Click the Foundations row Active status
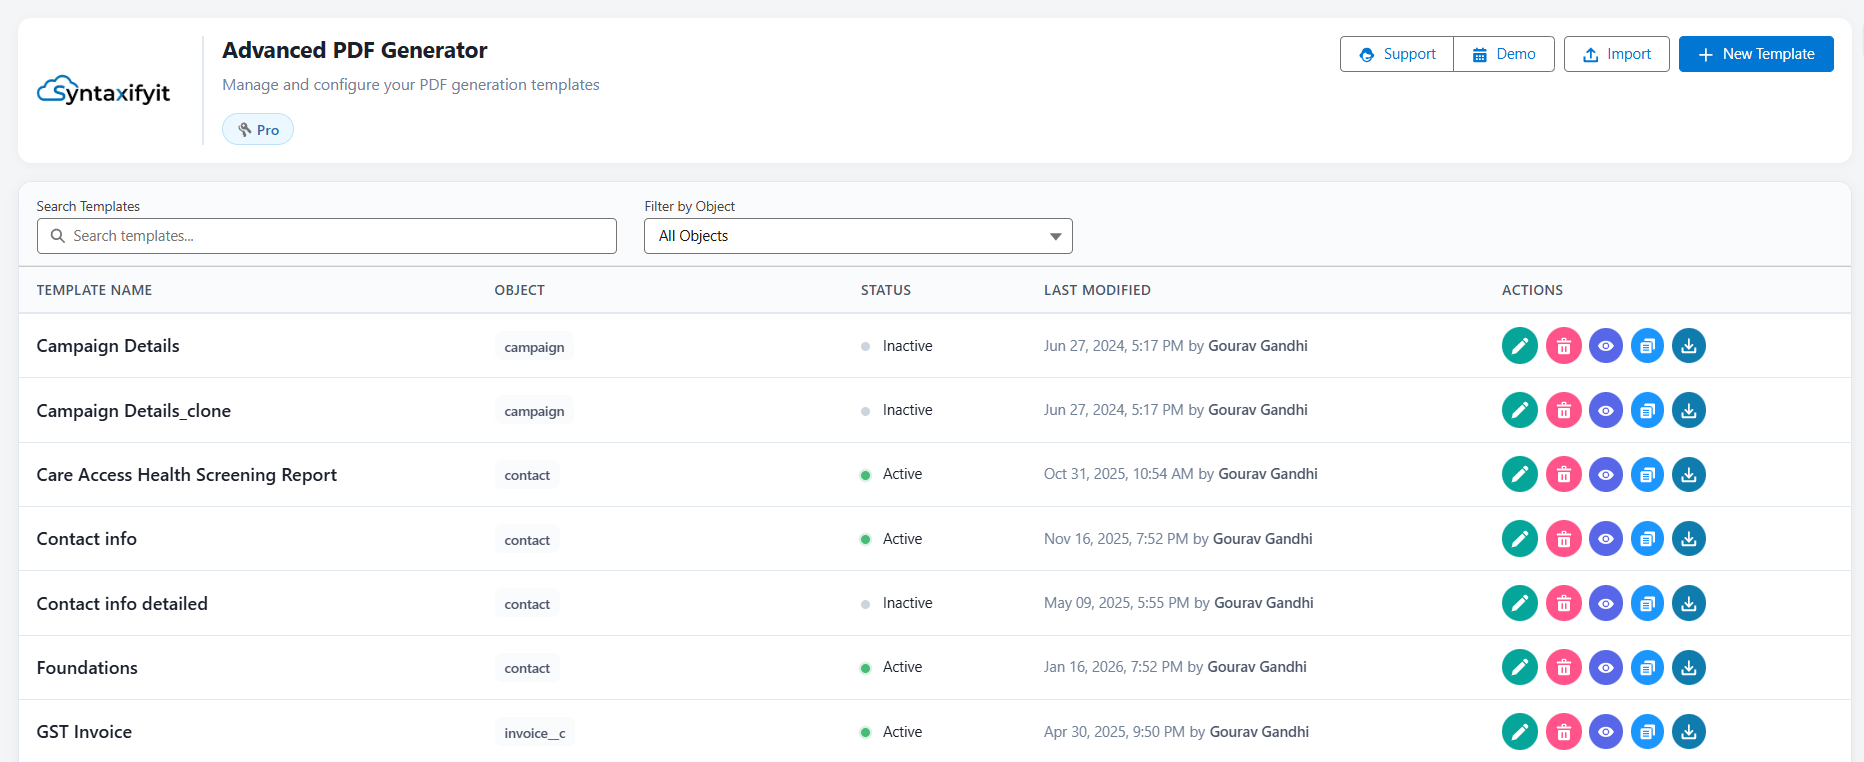Screen dimensions: 1864x762 [891, 667]
